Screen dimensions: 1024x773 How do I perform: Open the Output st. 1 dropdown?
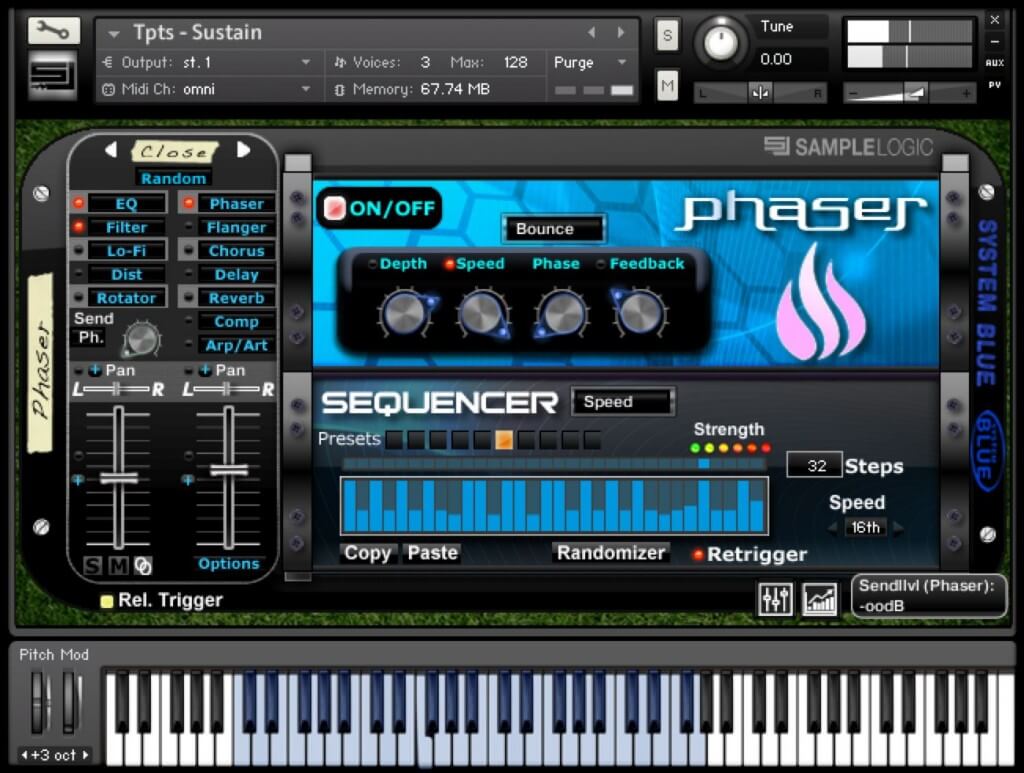pos(206,62)
